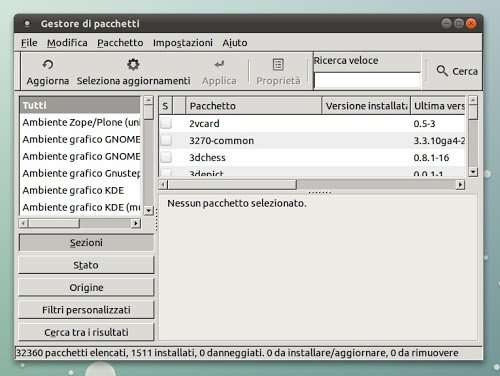The height and width of the screenshot is (376, 500).
Task: Click the window menu dot in title bar
Action: pos(27,23)
